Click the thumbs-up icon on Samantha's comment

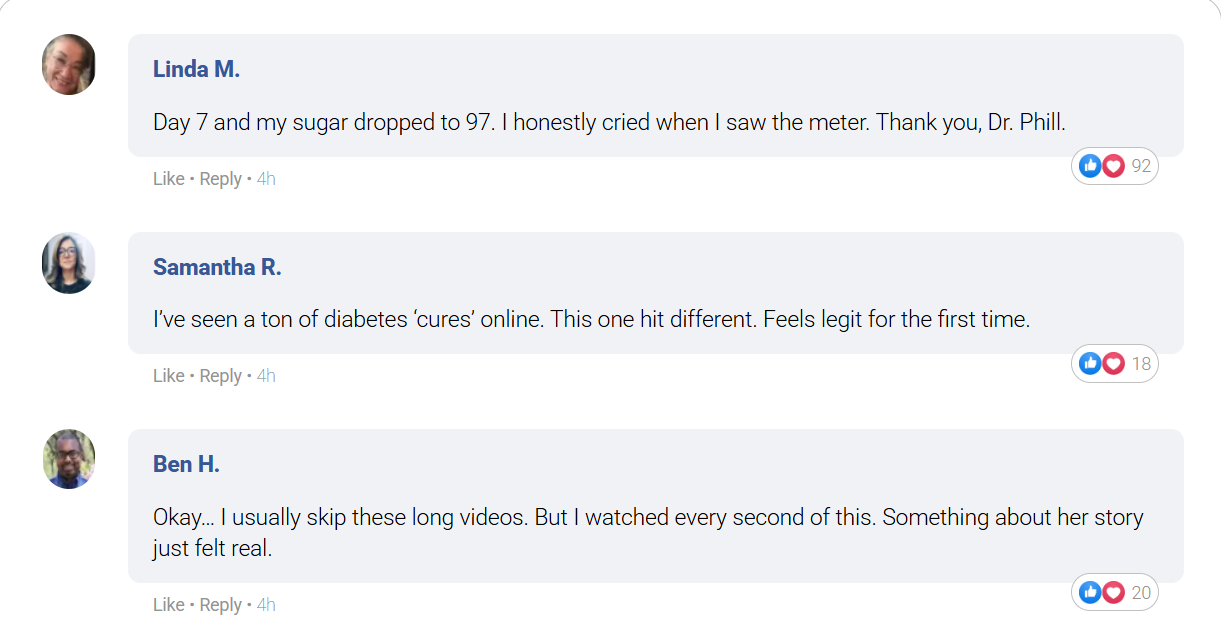tap(1091, 364)
